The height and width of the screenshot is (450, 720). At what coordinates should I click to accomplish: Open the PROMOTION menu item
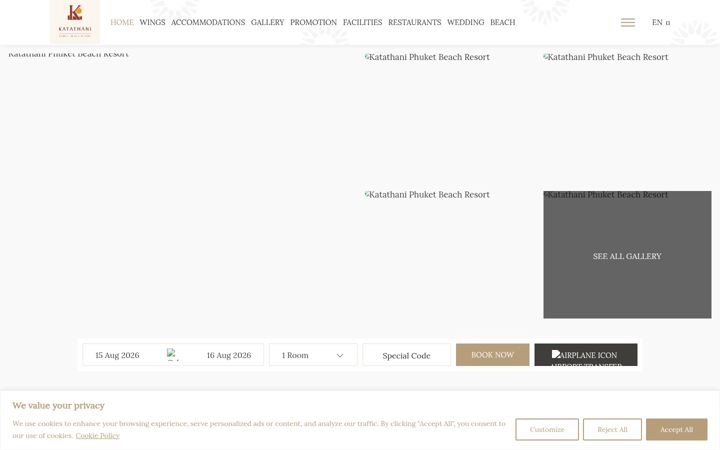[313, 22]
